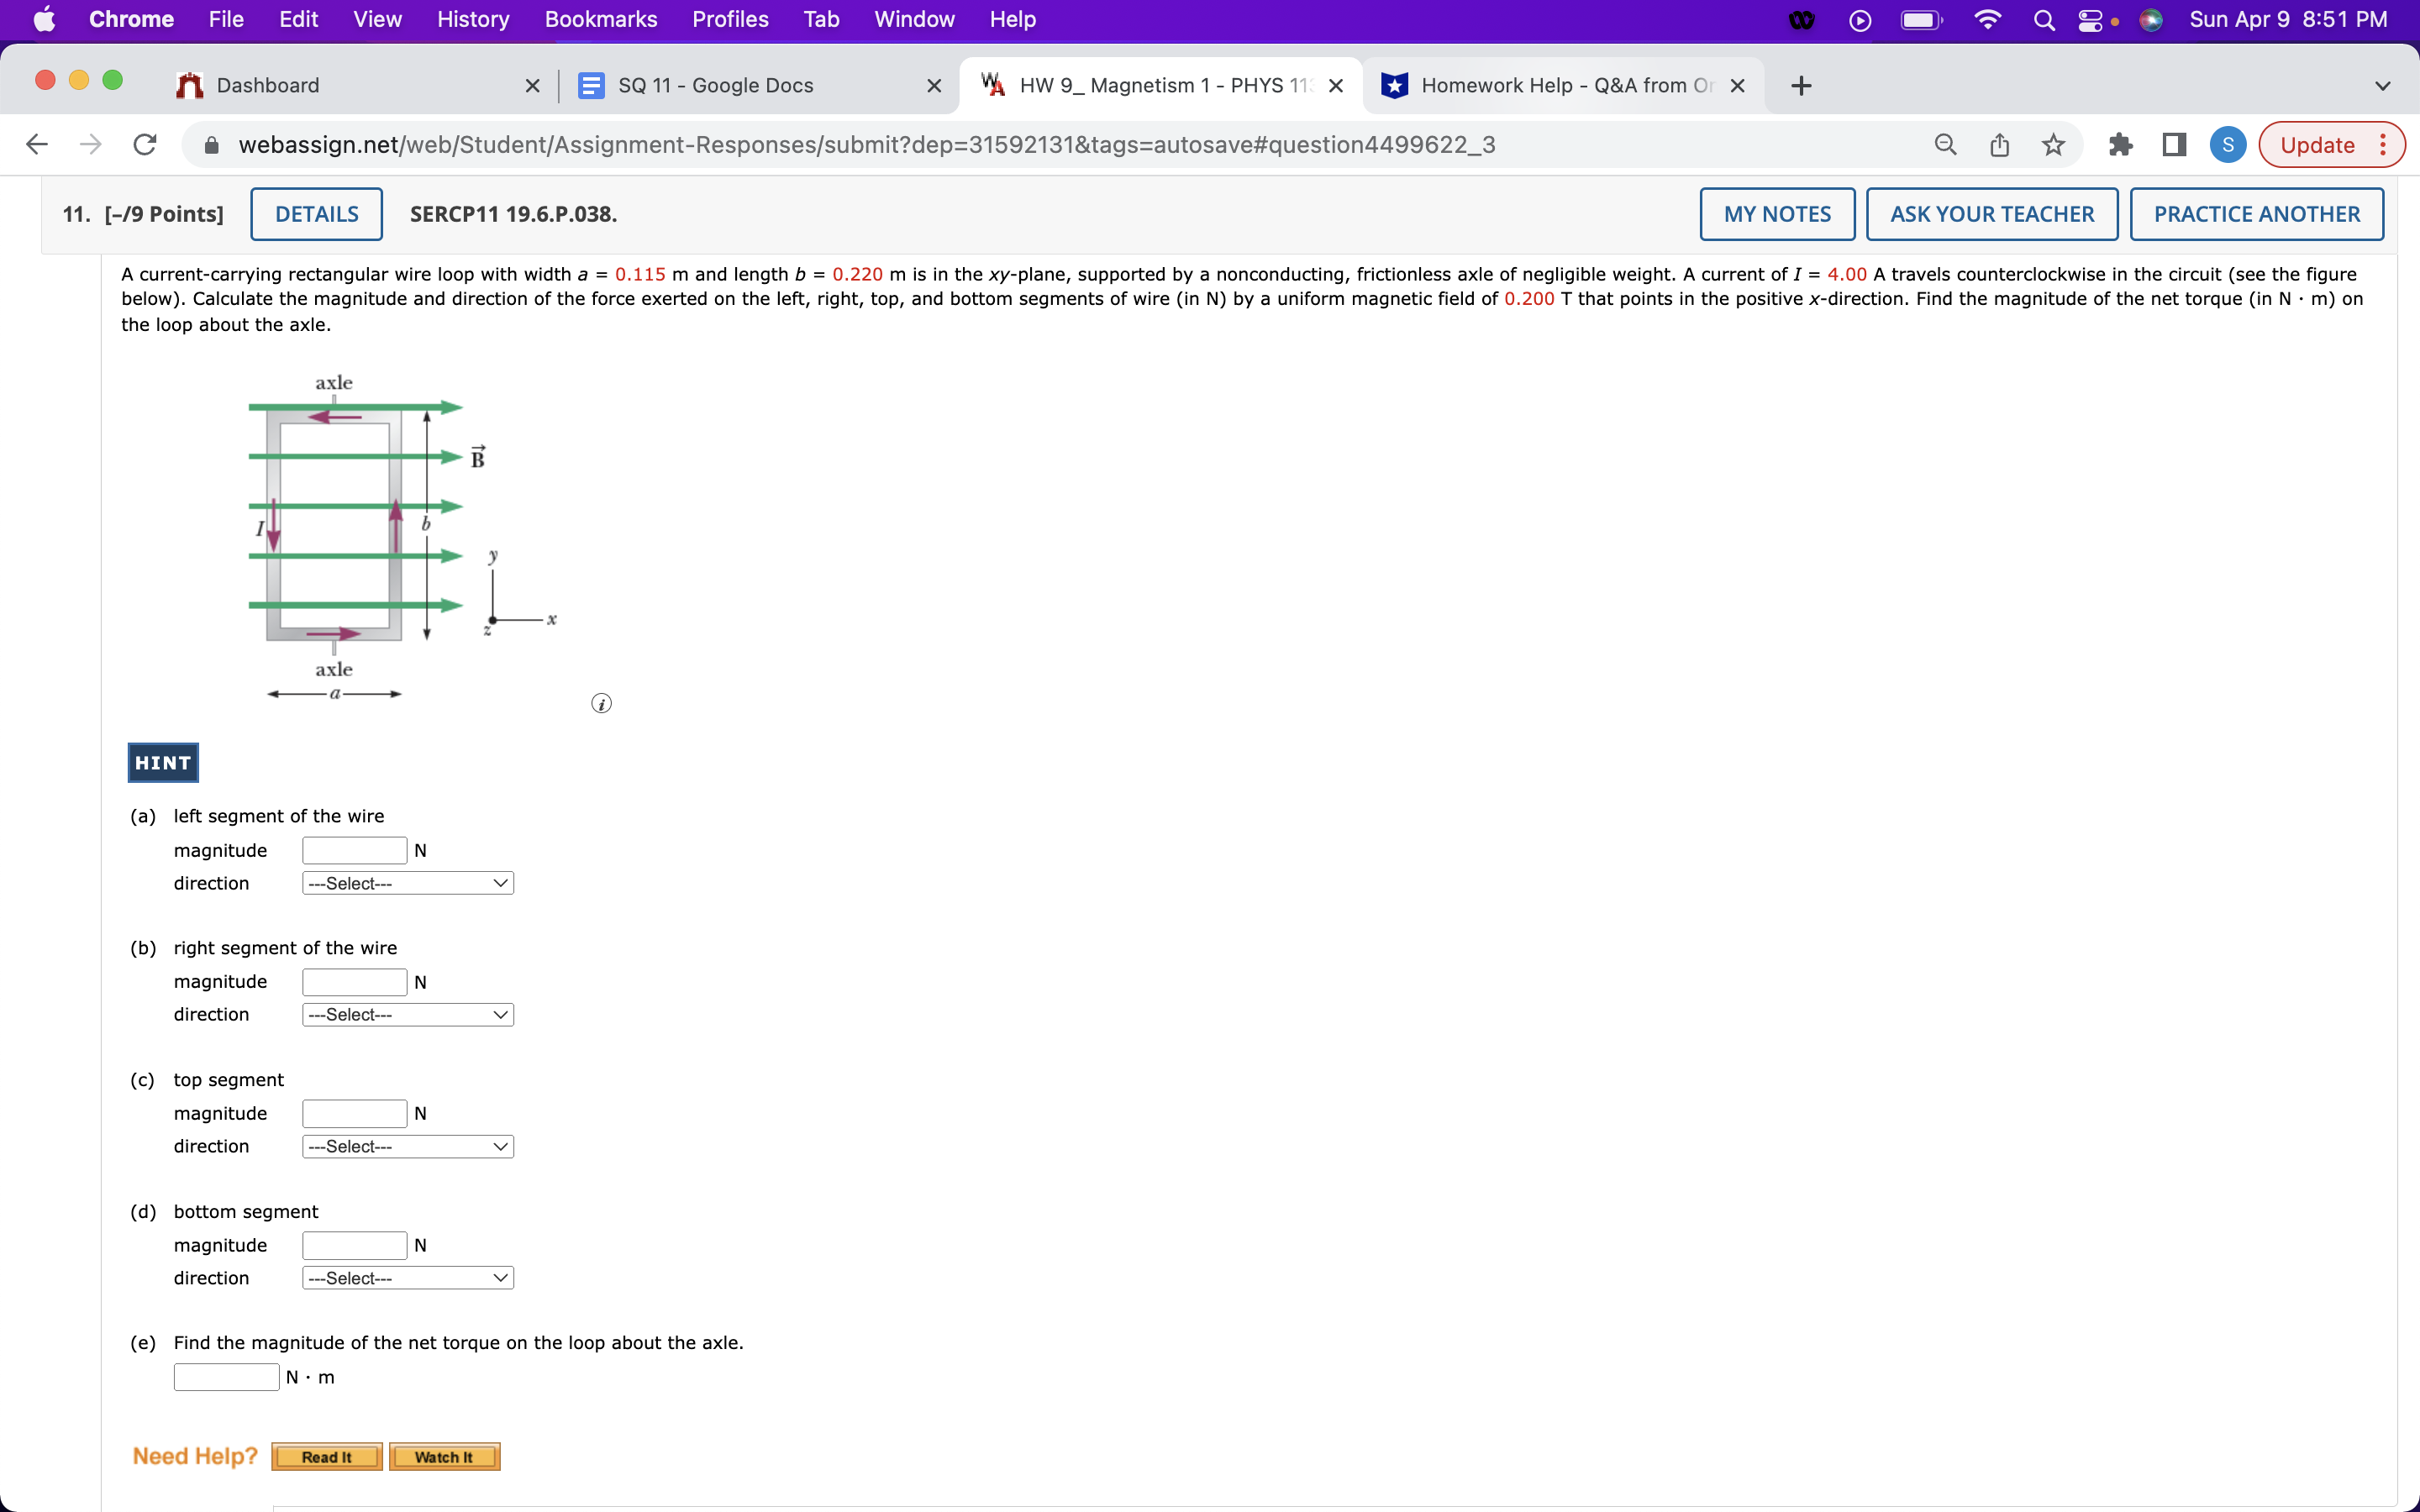This screenshot has height=1512, width=2420.
Task: Bookmark this page with the star icon
Action: tap(2052, 144)
